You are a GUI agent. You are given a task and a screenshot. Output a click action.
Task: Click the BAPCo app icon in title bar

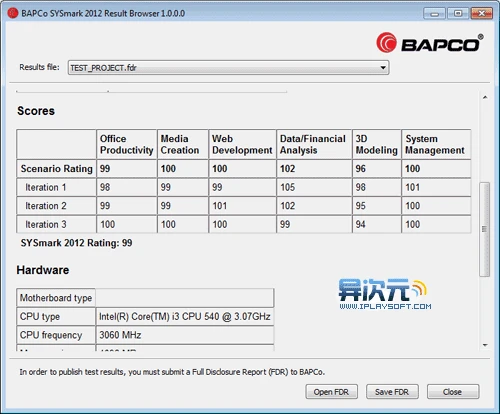(13, 13)
